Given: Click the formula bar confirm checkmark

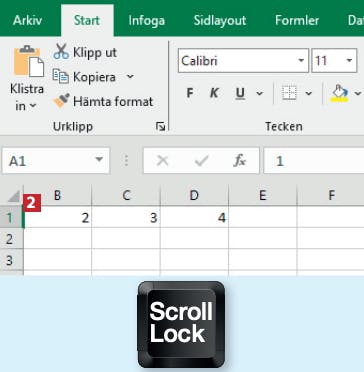Looking at the screenshot, I should pyautogui.click(x=201, y=161).
